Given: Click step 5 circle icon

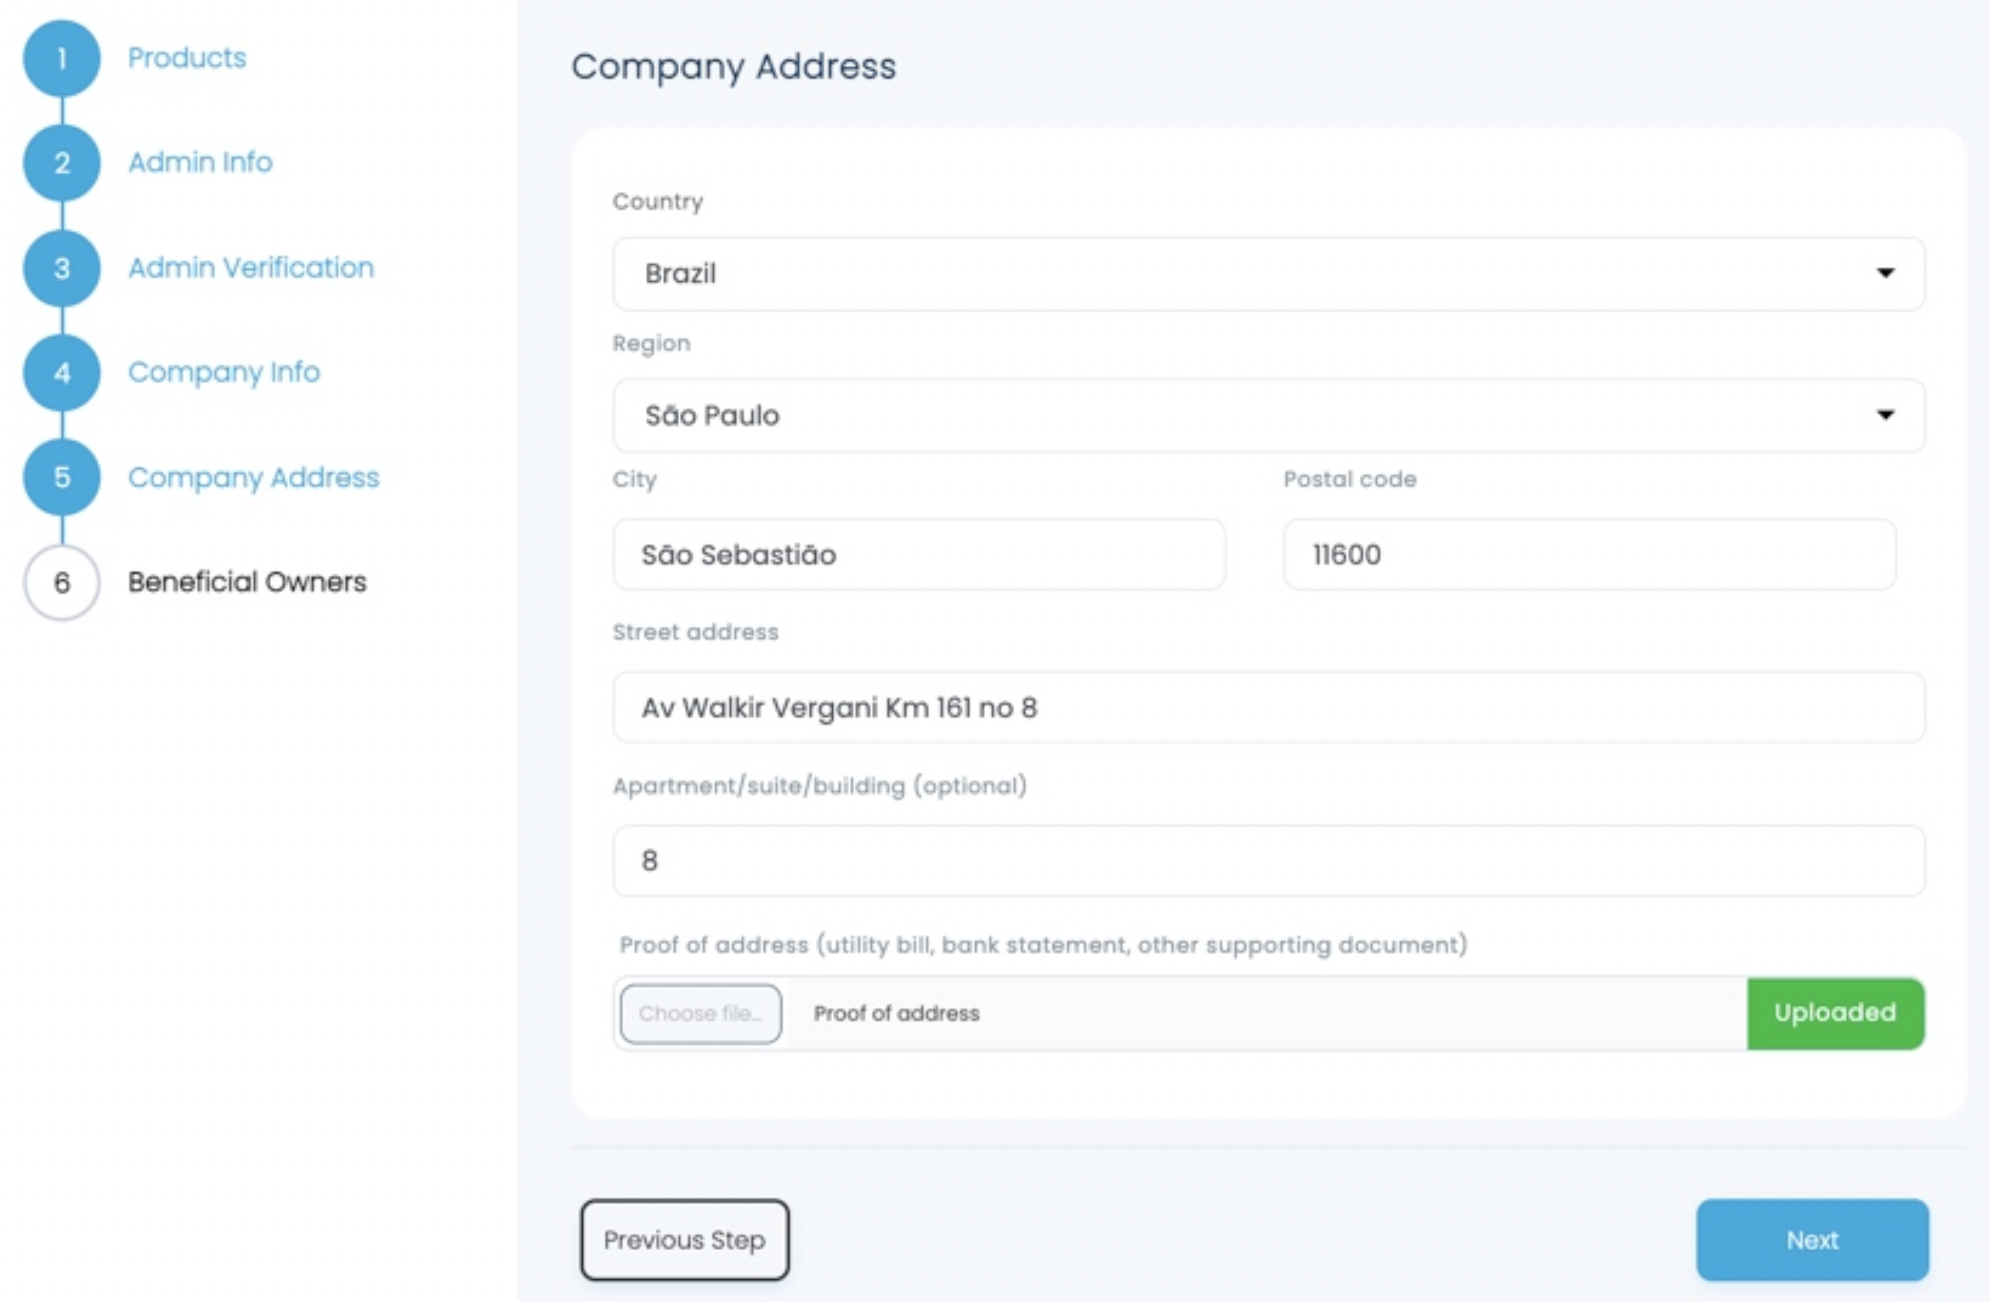Looking at the screenshot, I should click(x=62, y=477).
